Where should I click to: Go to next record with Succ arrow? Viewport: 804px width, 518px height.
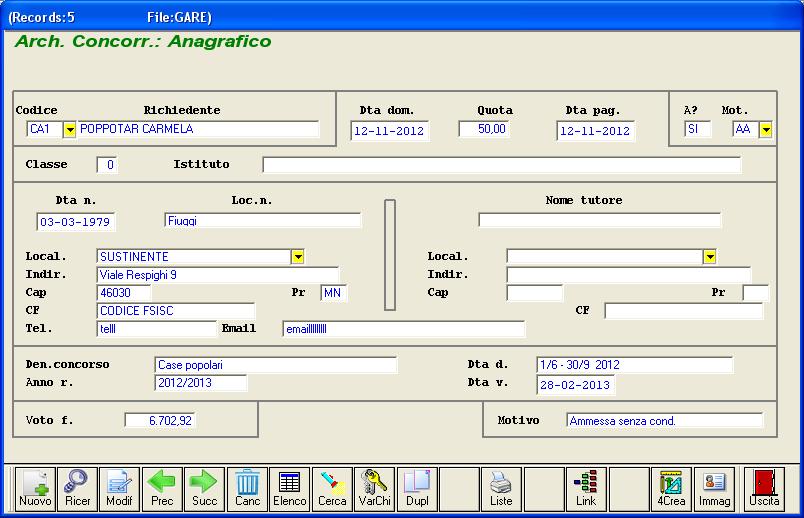coord(205,489)
